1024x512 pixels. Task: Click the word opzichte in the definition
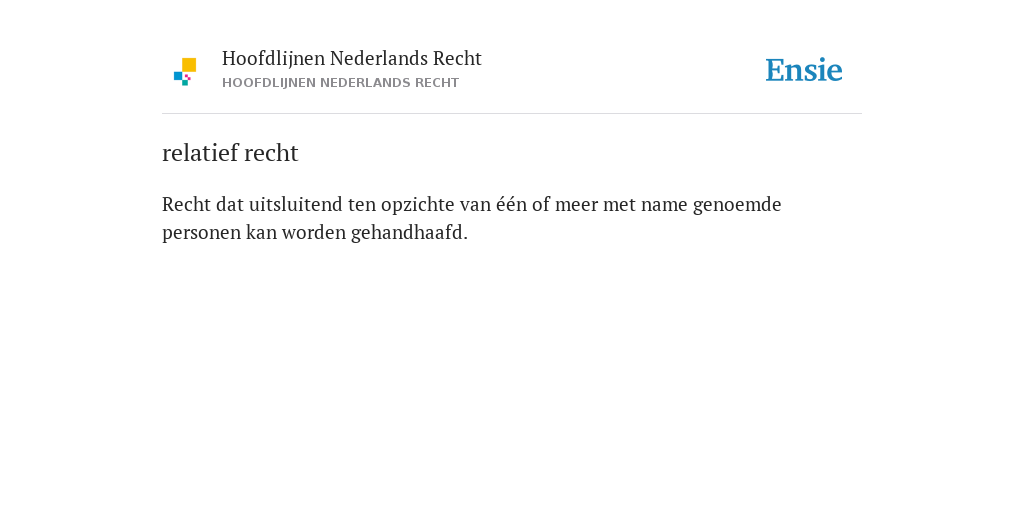click(418, 205)
